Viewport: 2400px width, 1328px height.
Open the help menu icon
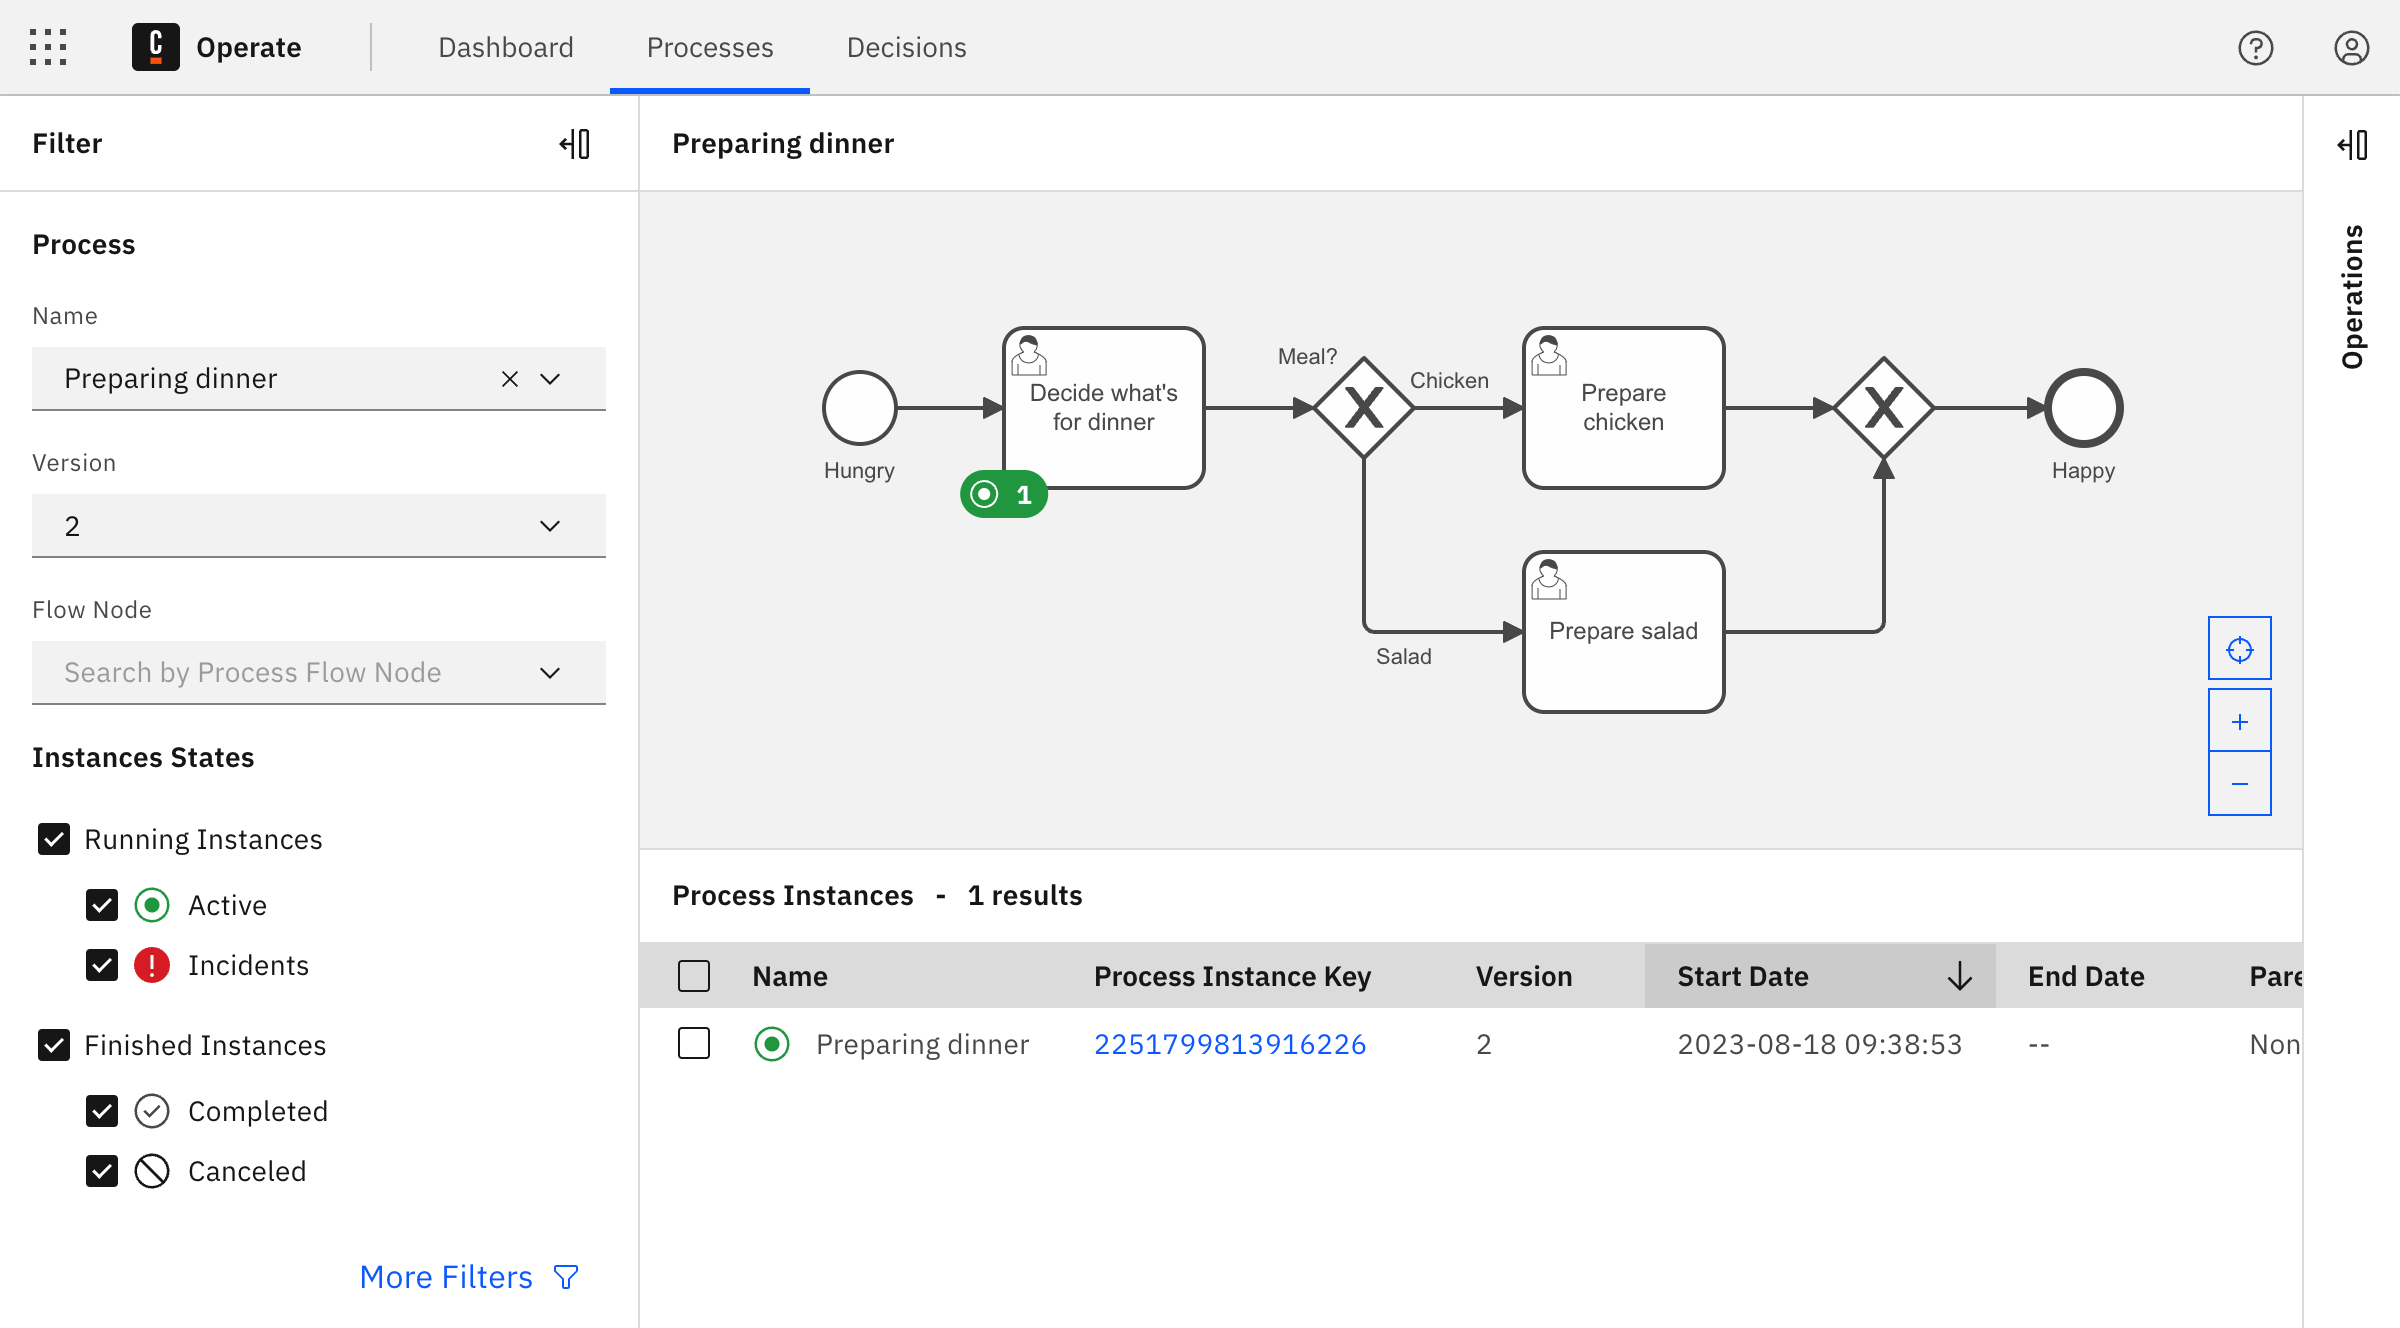(2256, 47)
